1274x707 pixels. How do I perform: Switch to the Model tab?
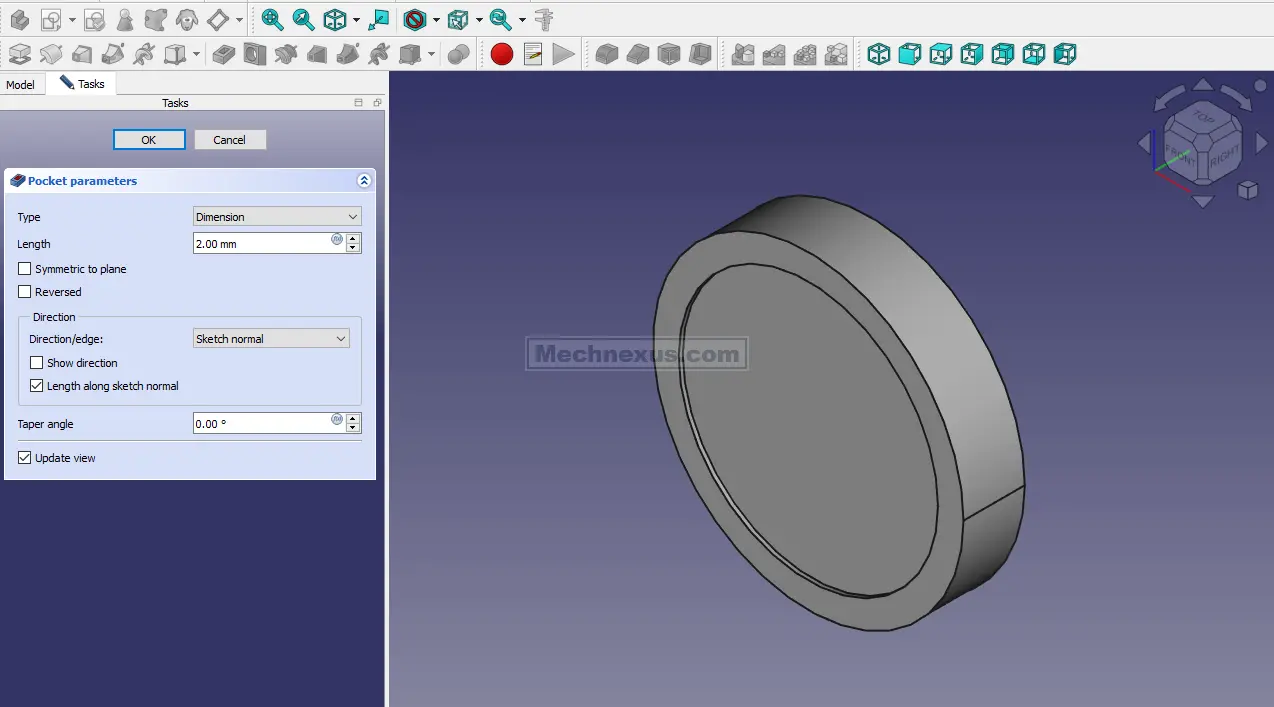click(x=21, y=85)
